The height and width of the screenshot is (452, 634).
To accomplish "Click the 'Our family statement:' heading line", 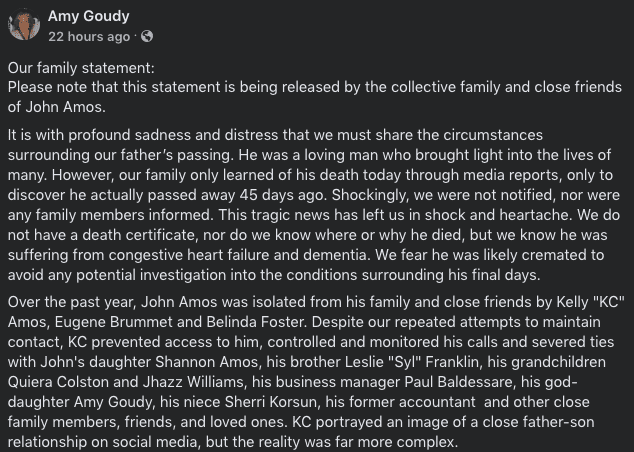I will tap(81, 68).
